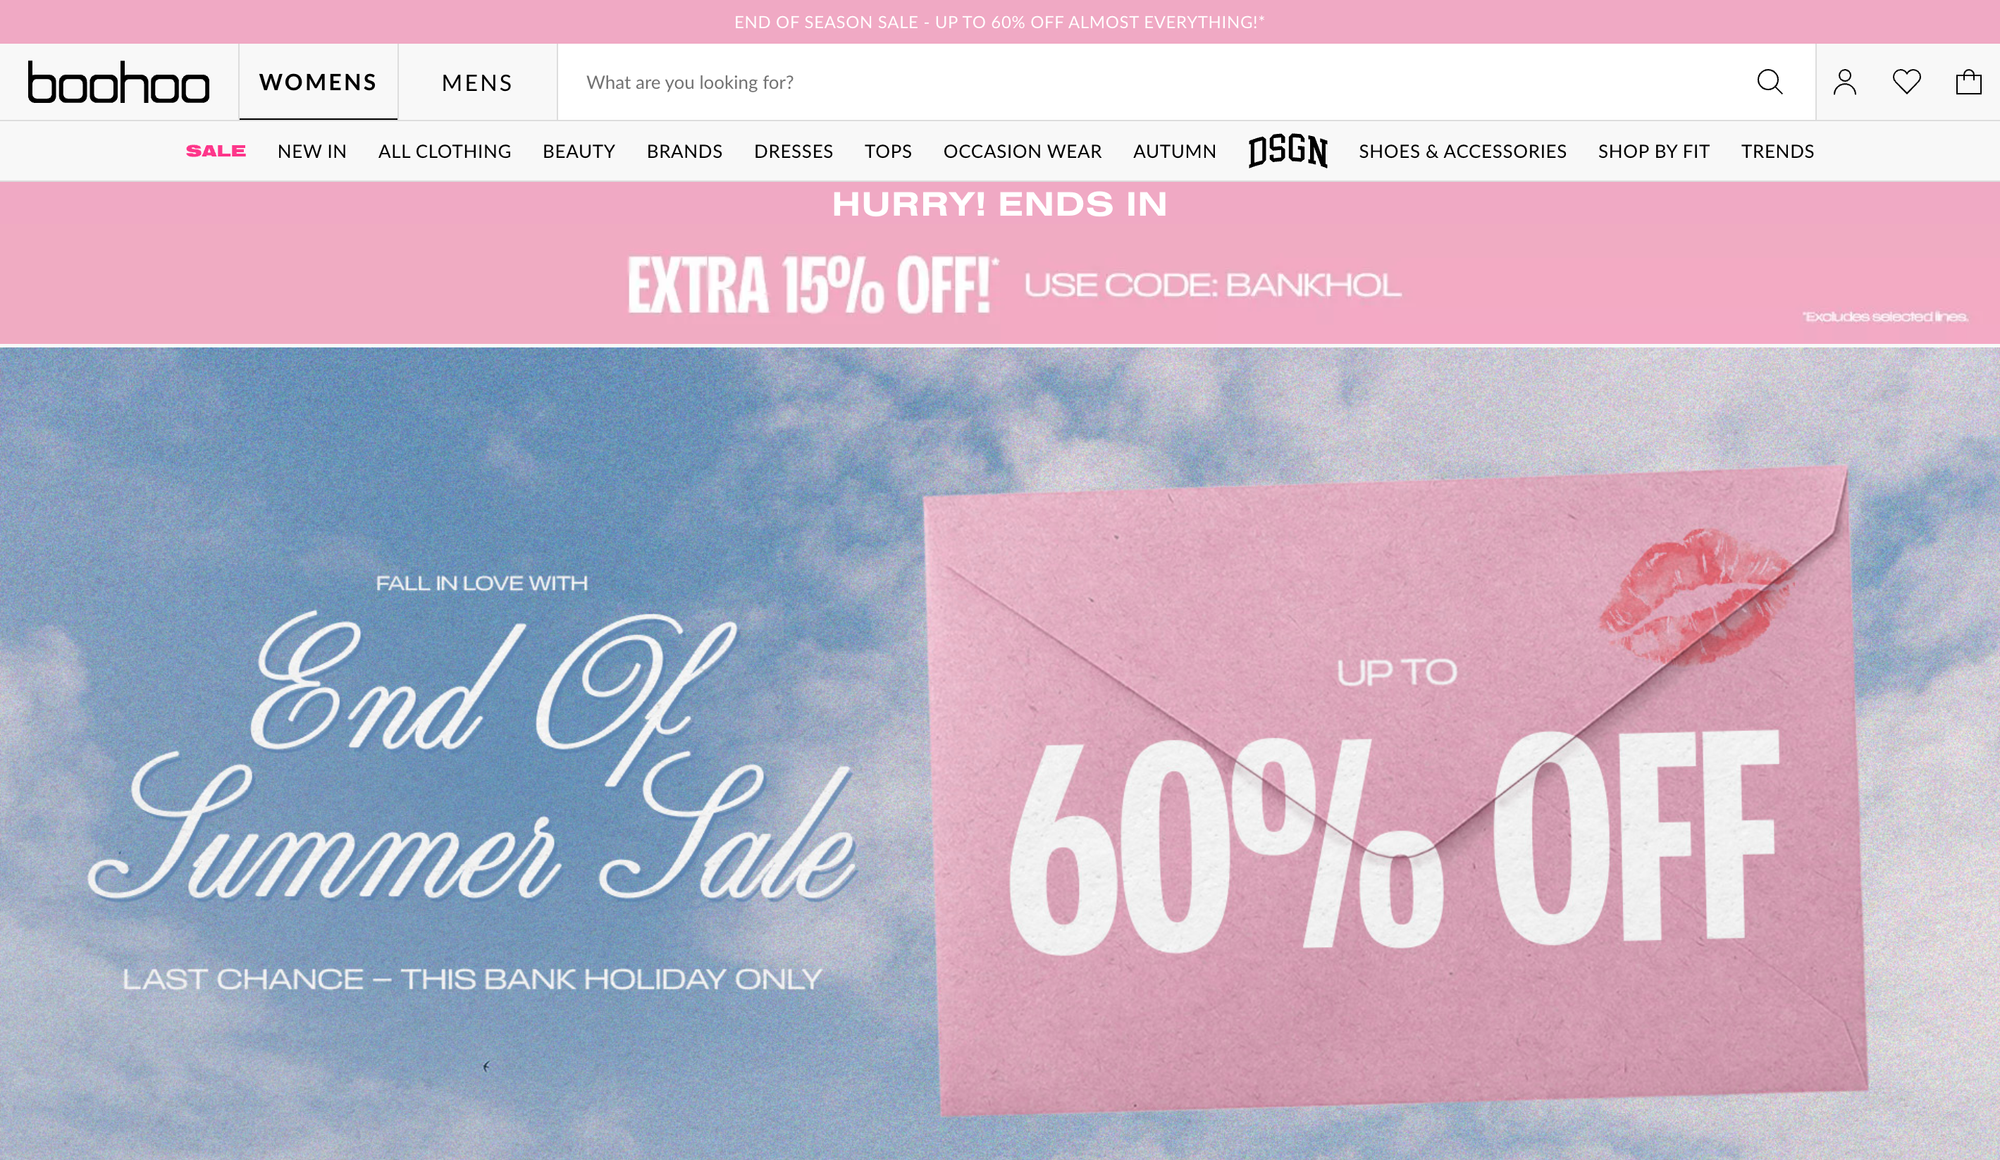Open the wishlist heart icon

[1907, 82]
